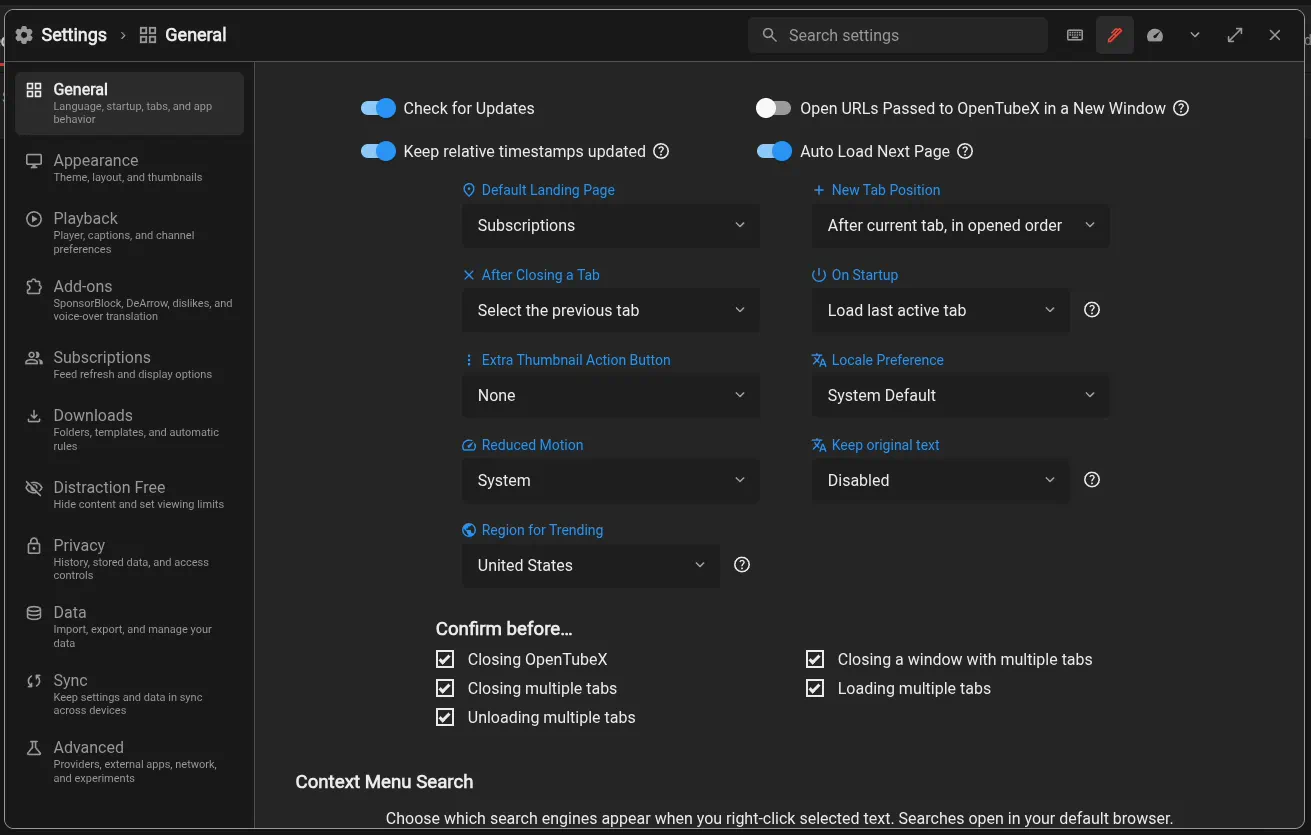This screenshot has width=1311, height=835.
Task: Open the New Tab Position dropdown
Action: coord(961,225)
